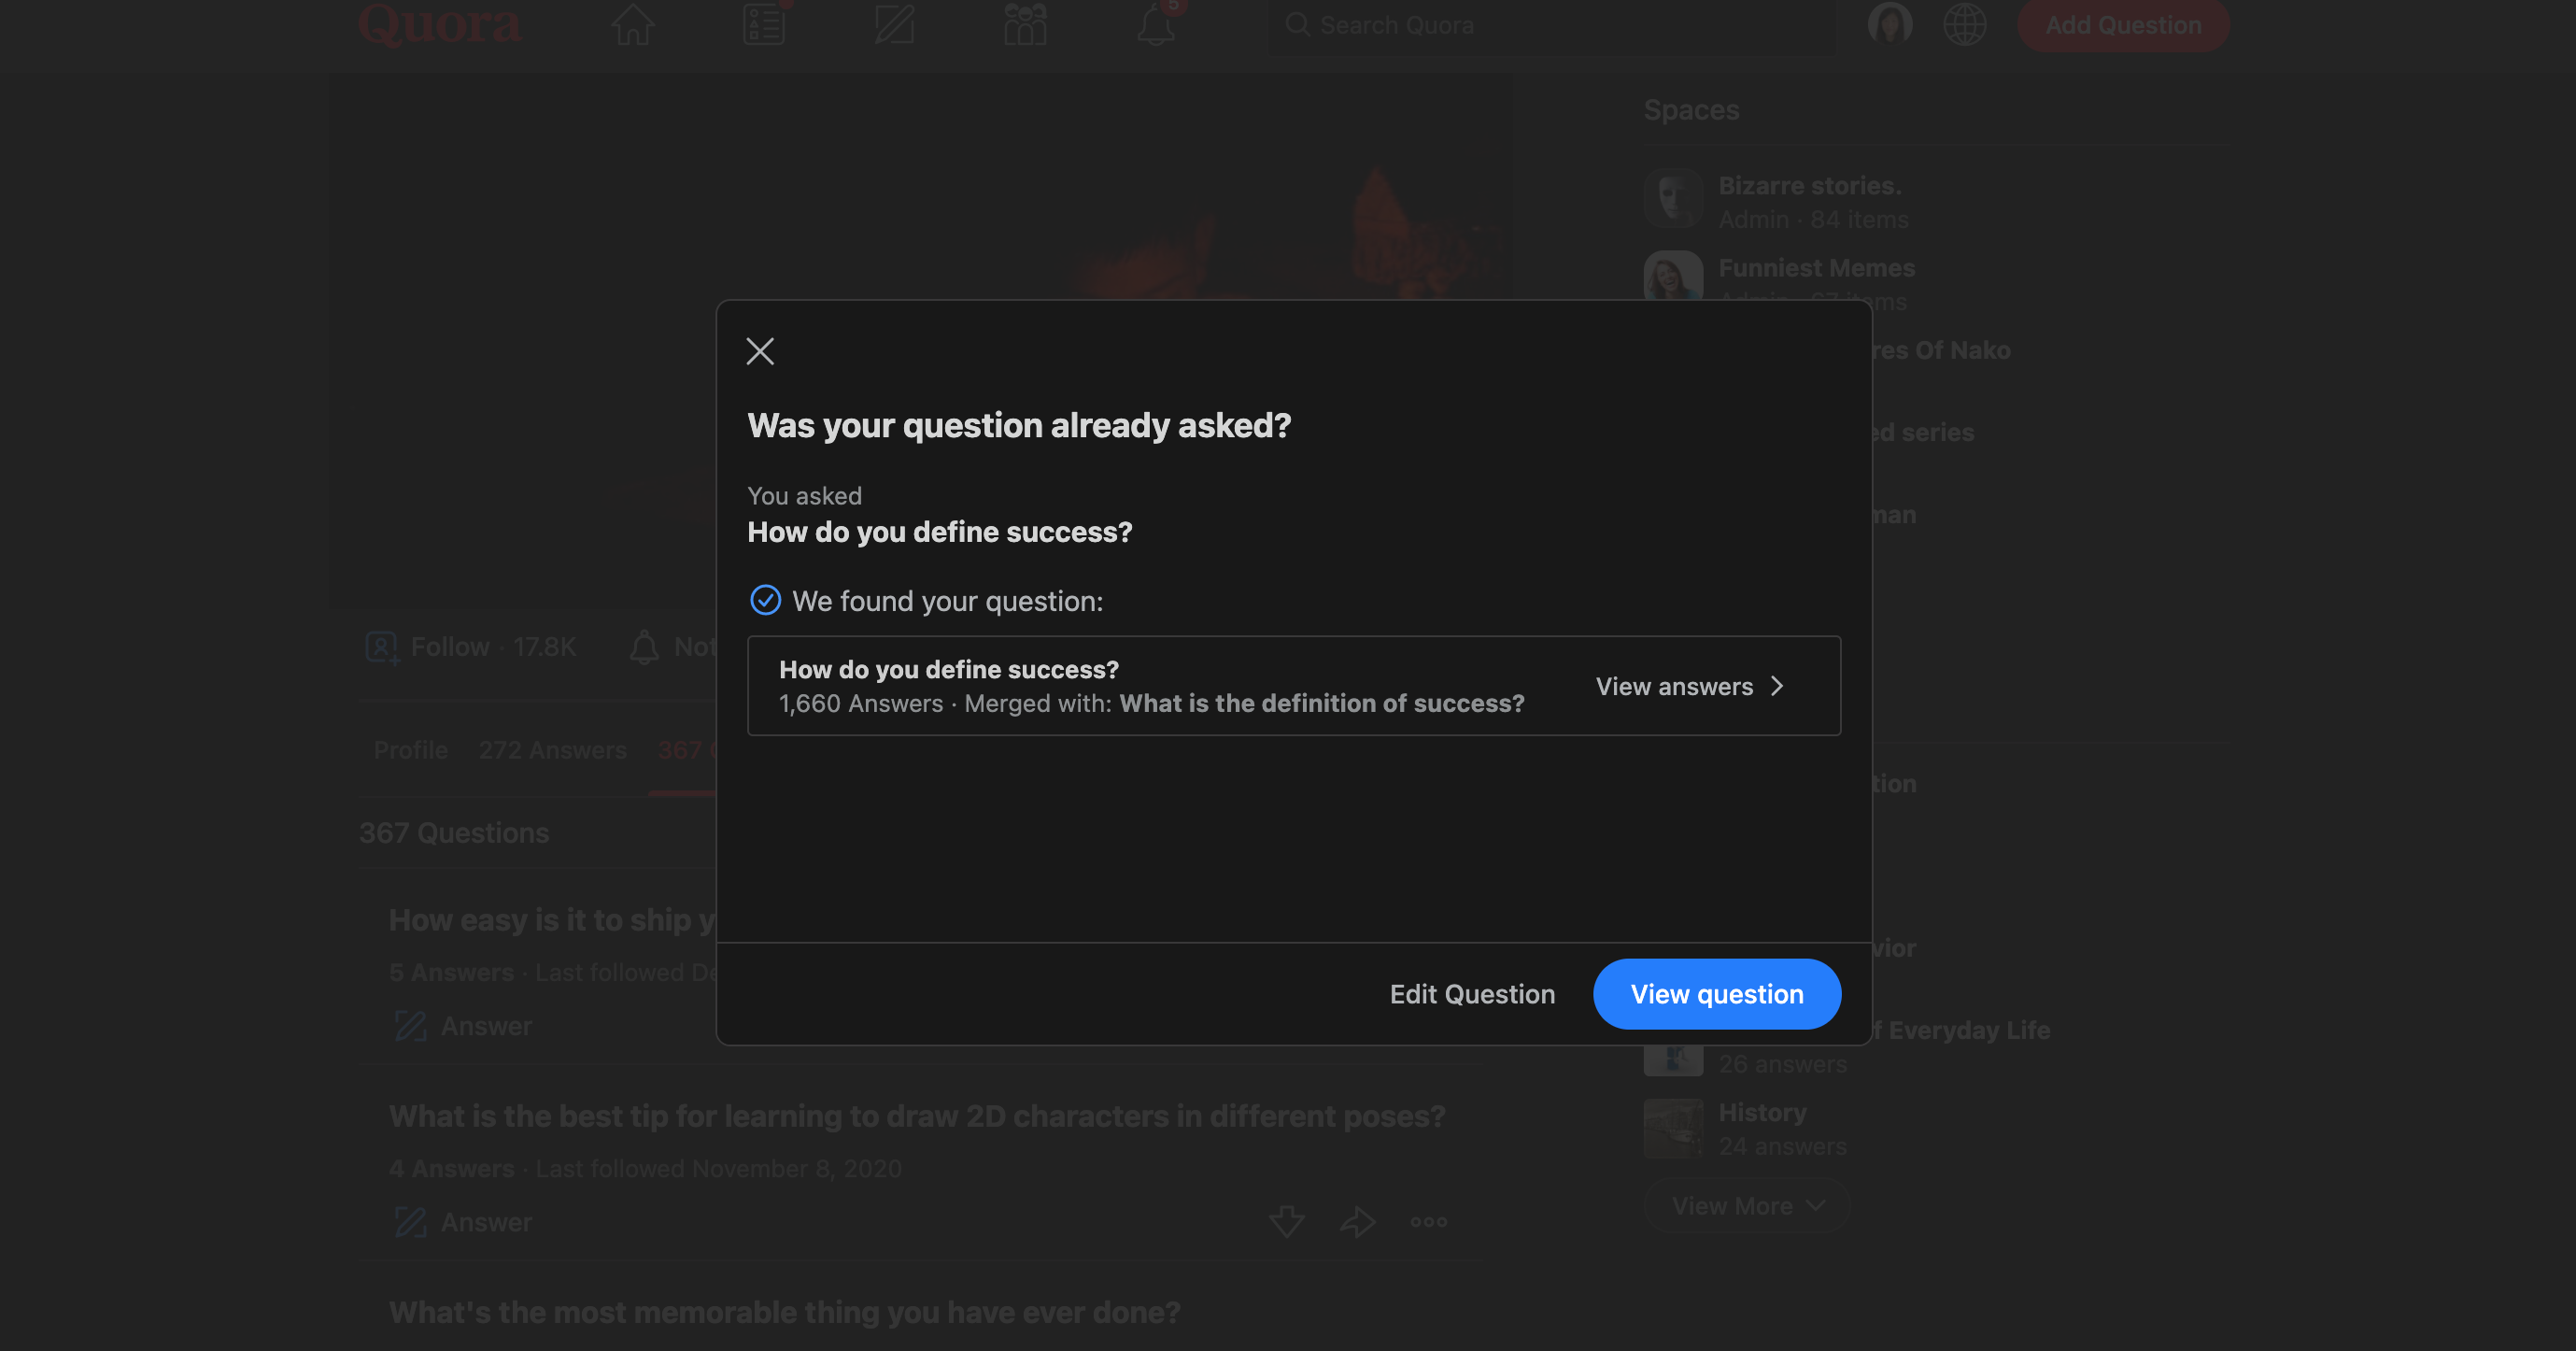This screenshot has width=2576, height=1351.
Task: Open View answers for the found question
Action: tap(1689, 686)
